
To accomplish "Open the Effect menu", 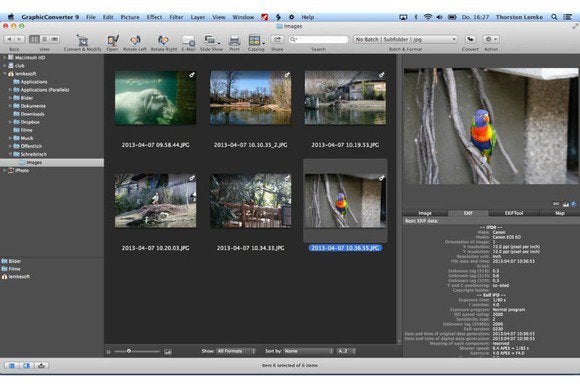I will pos(154,17).
